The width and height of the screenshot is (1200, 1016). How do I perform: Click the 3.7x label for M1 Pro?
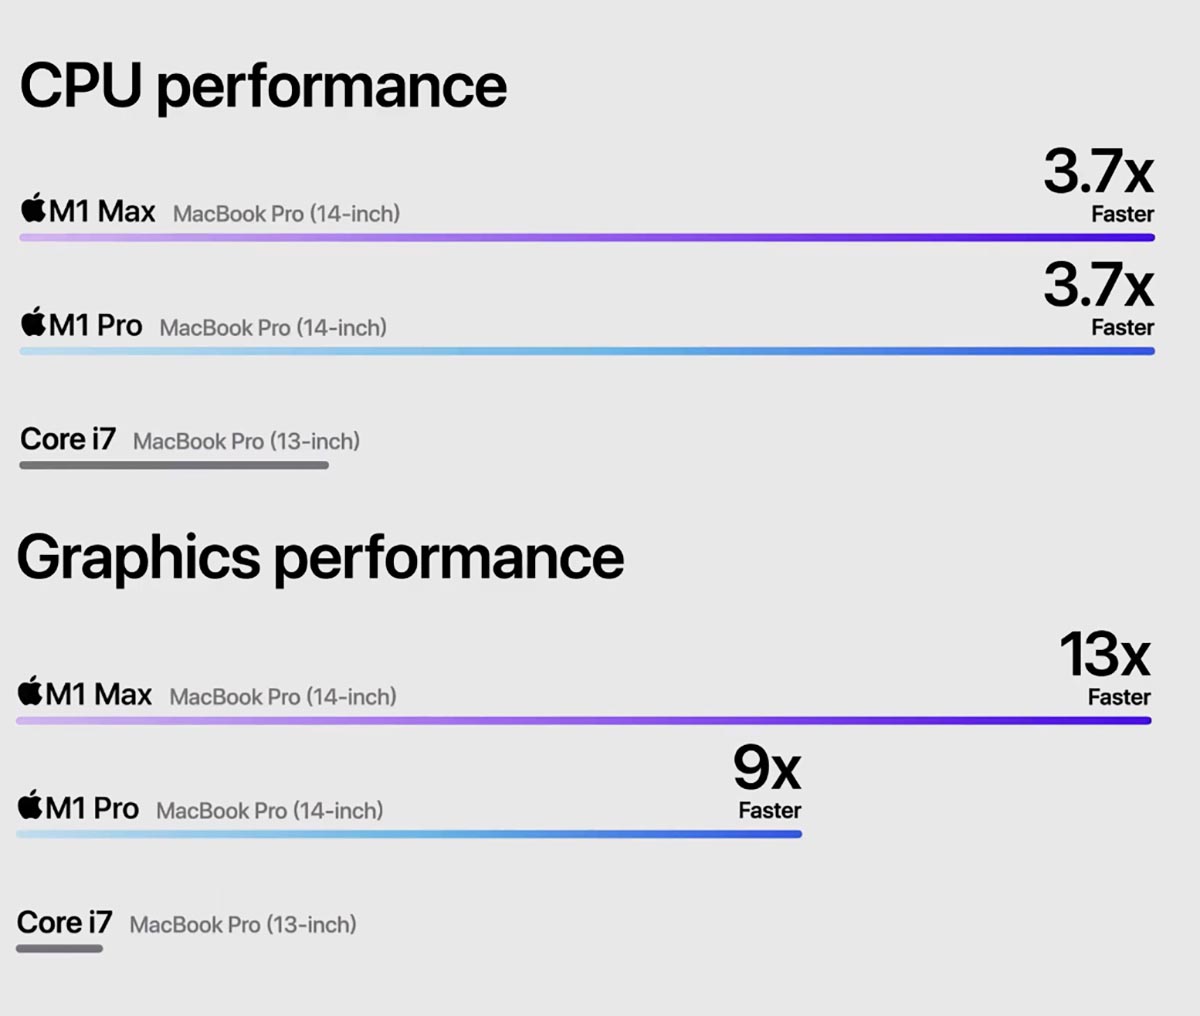(1099, 297)
